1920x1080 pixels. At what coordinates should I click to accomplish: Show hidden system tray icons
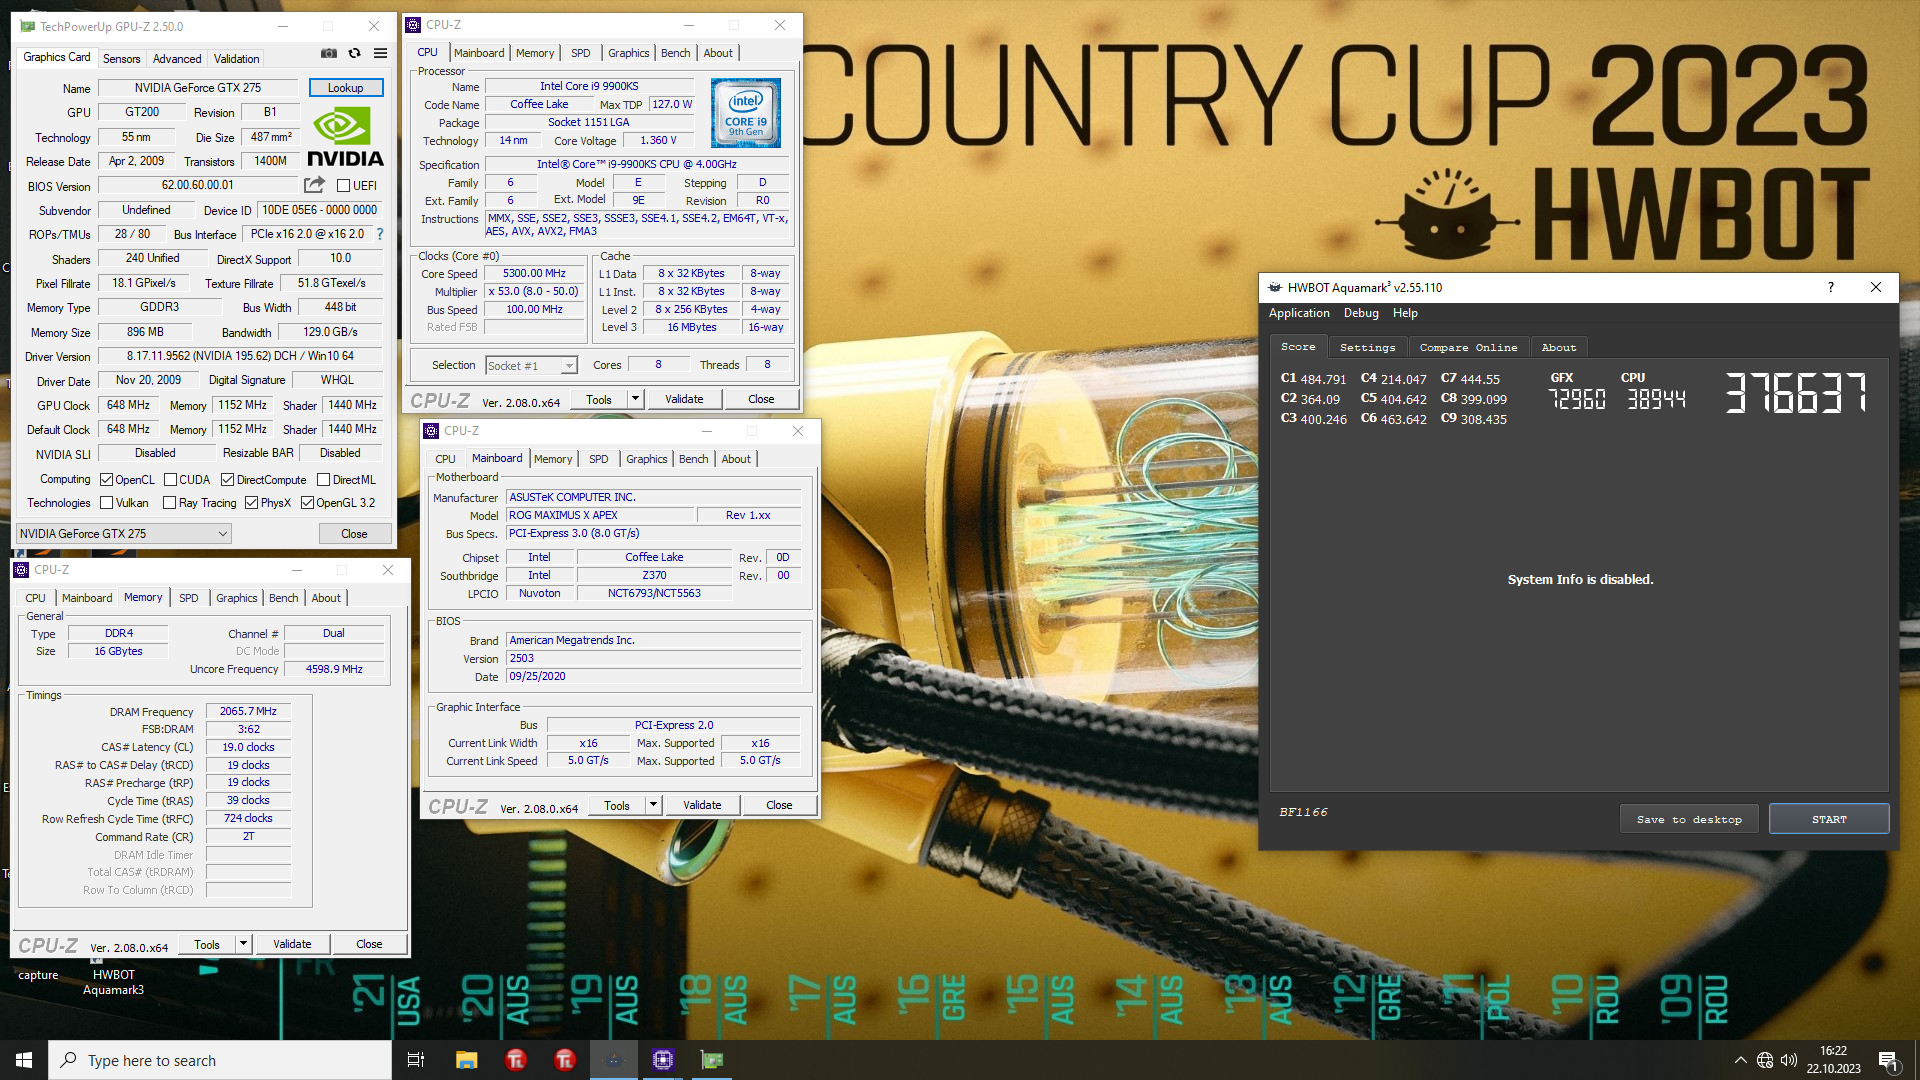(x=1740, y=1060)
